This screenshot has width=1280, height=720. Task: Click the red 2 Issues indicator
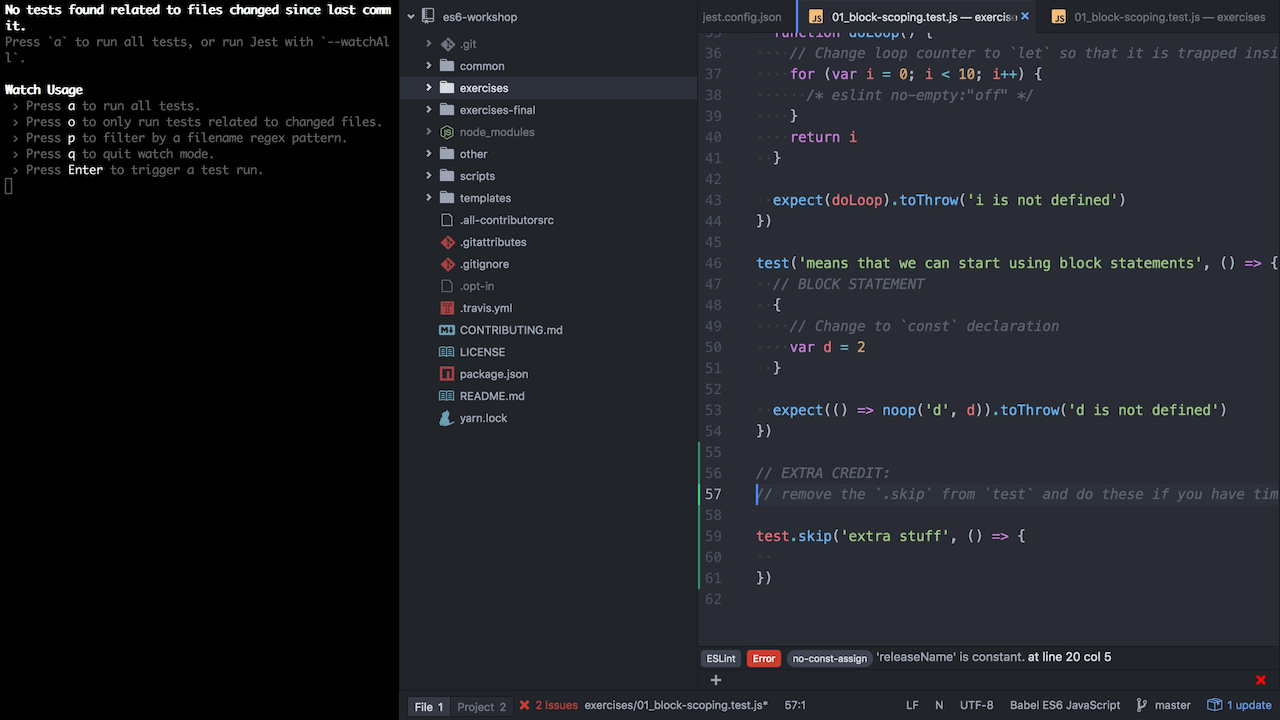coord(548,706)
